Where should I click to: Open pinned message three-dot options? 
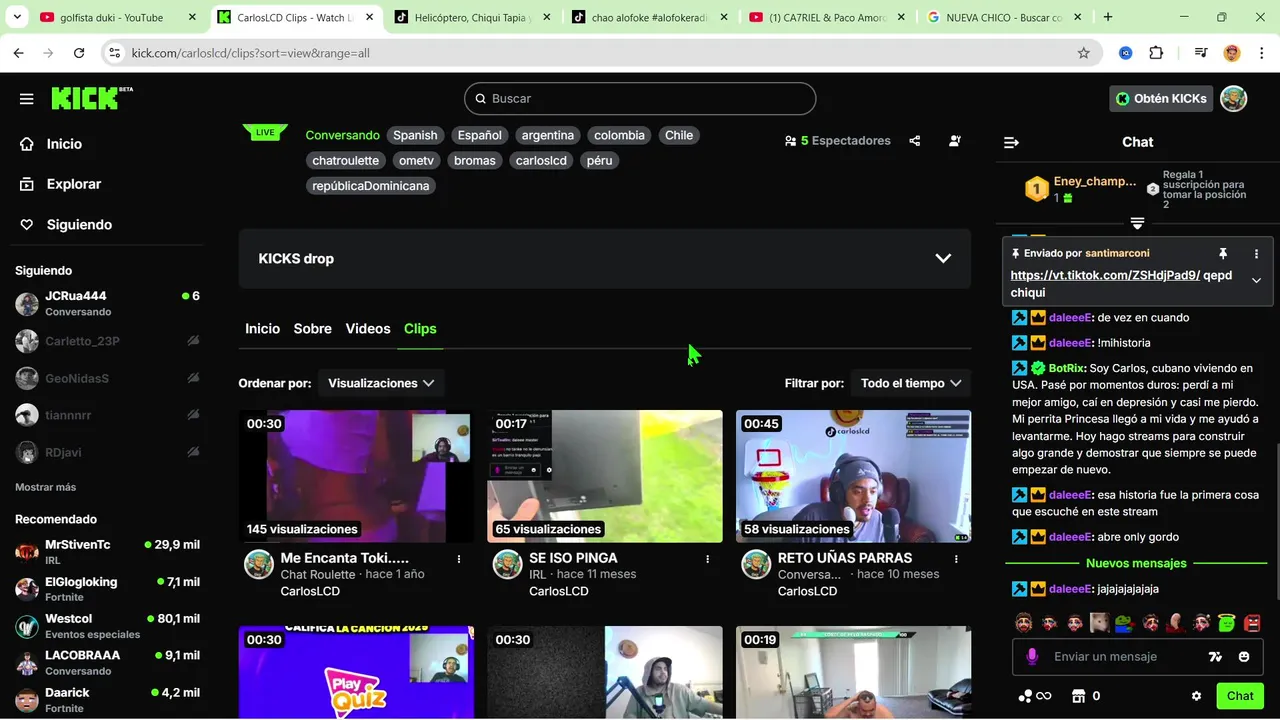pos(1257,254)
